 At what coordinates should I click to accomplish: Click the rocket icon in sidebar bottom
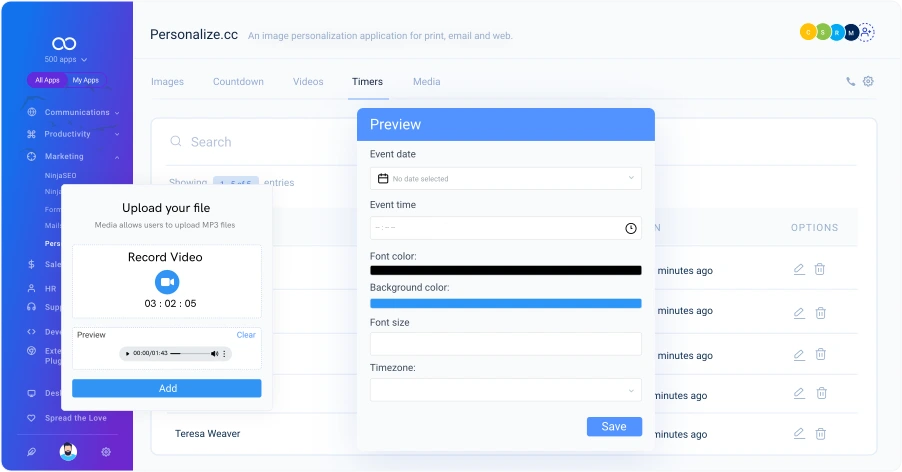click(31, 452)
